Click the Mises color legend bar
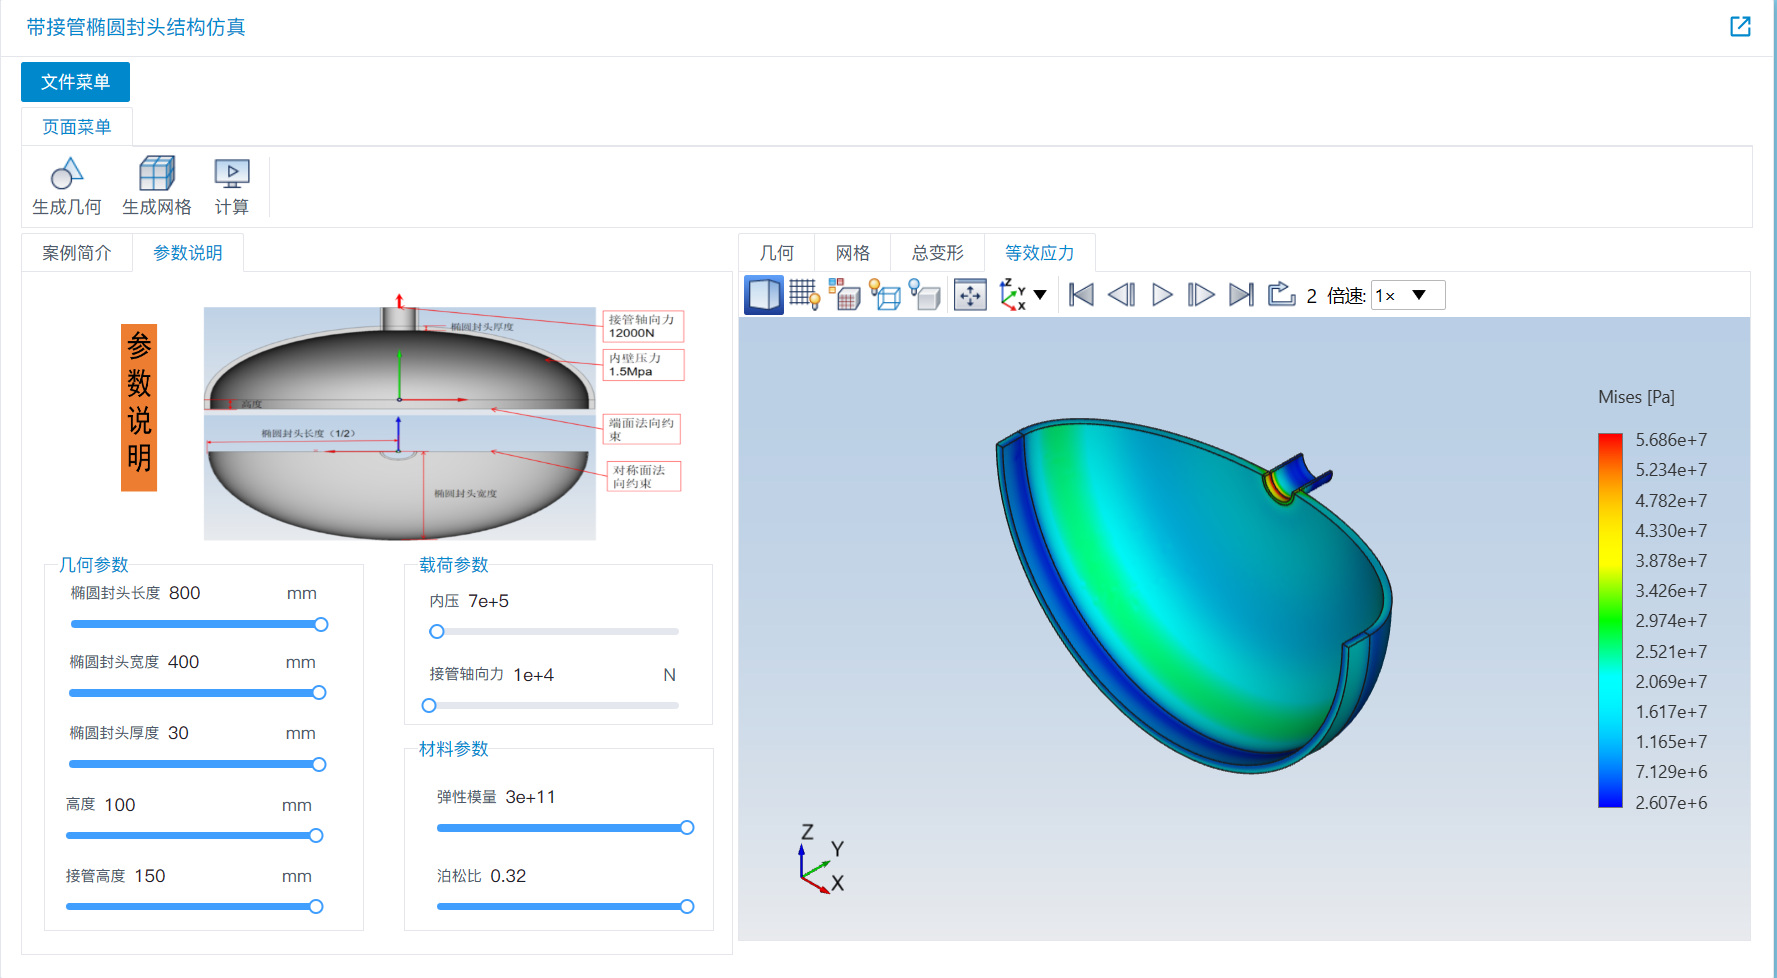1777x978 pixels. pyautogui.click(x=1610, y=620)
